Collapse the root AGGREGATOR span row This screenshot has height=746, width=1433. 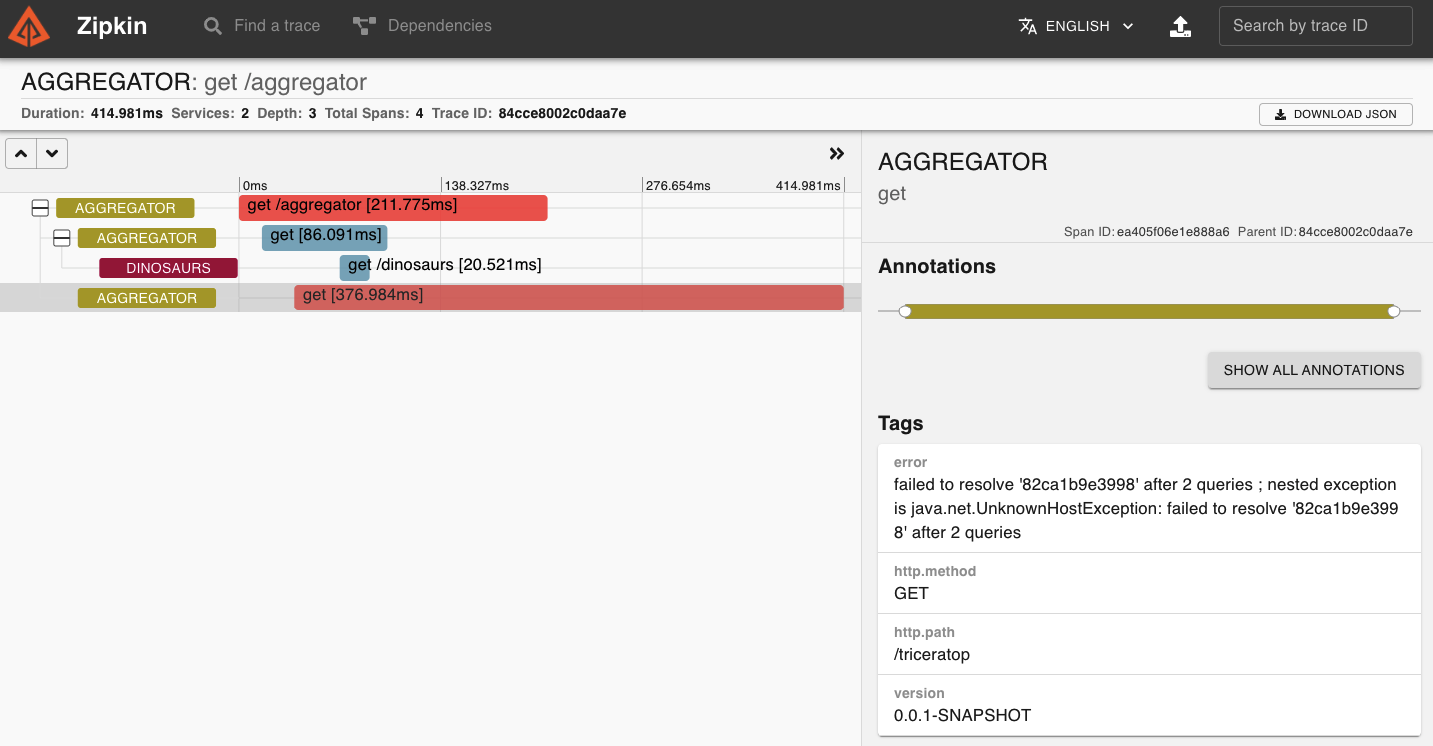click(x=40, y=208)
